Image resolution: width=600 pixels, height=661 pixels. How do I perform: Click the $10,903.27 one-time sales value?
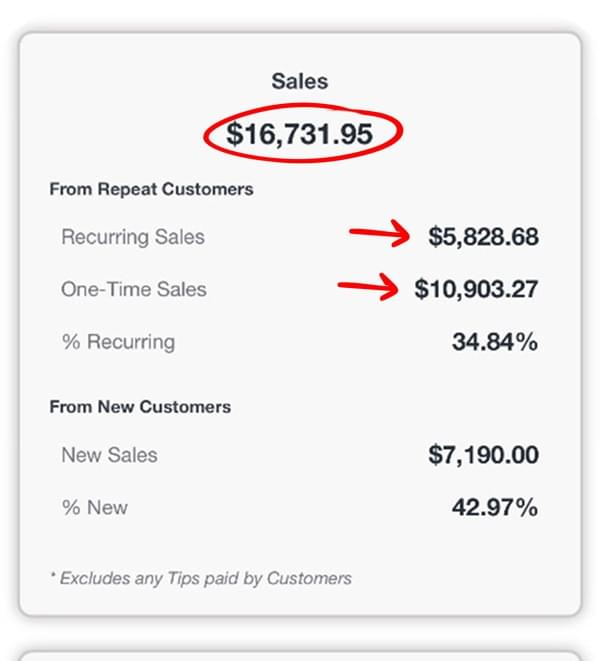tap(476, 289)
